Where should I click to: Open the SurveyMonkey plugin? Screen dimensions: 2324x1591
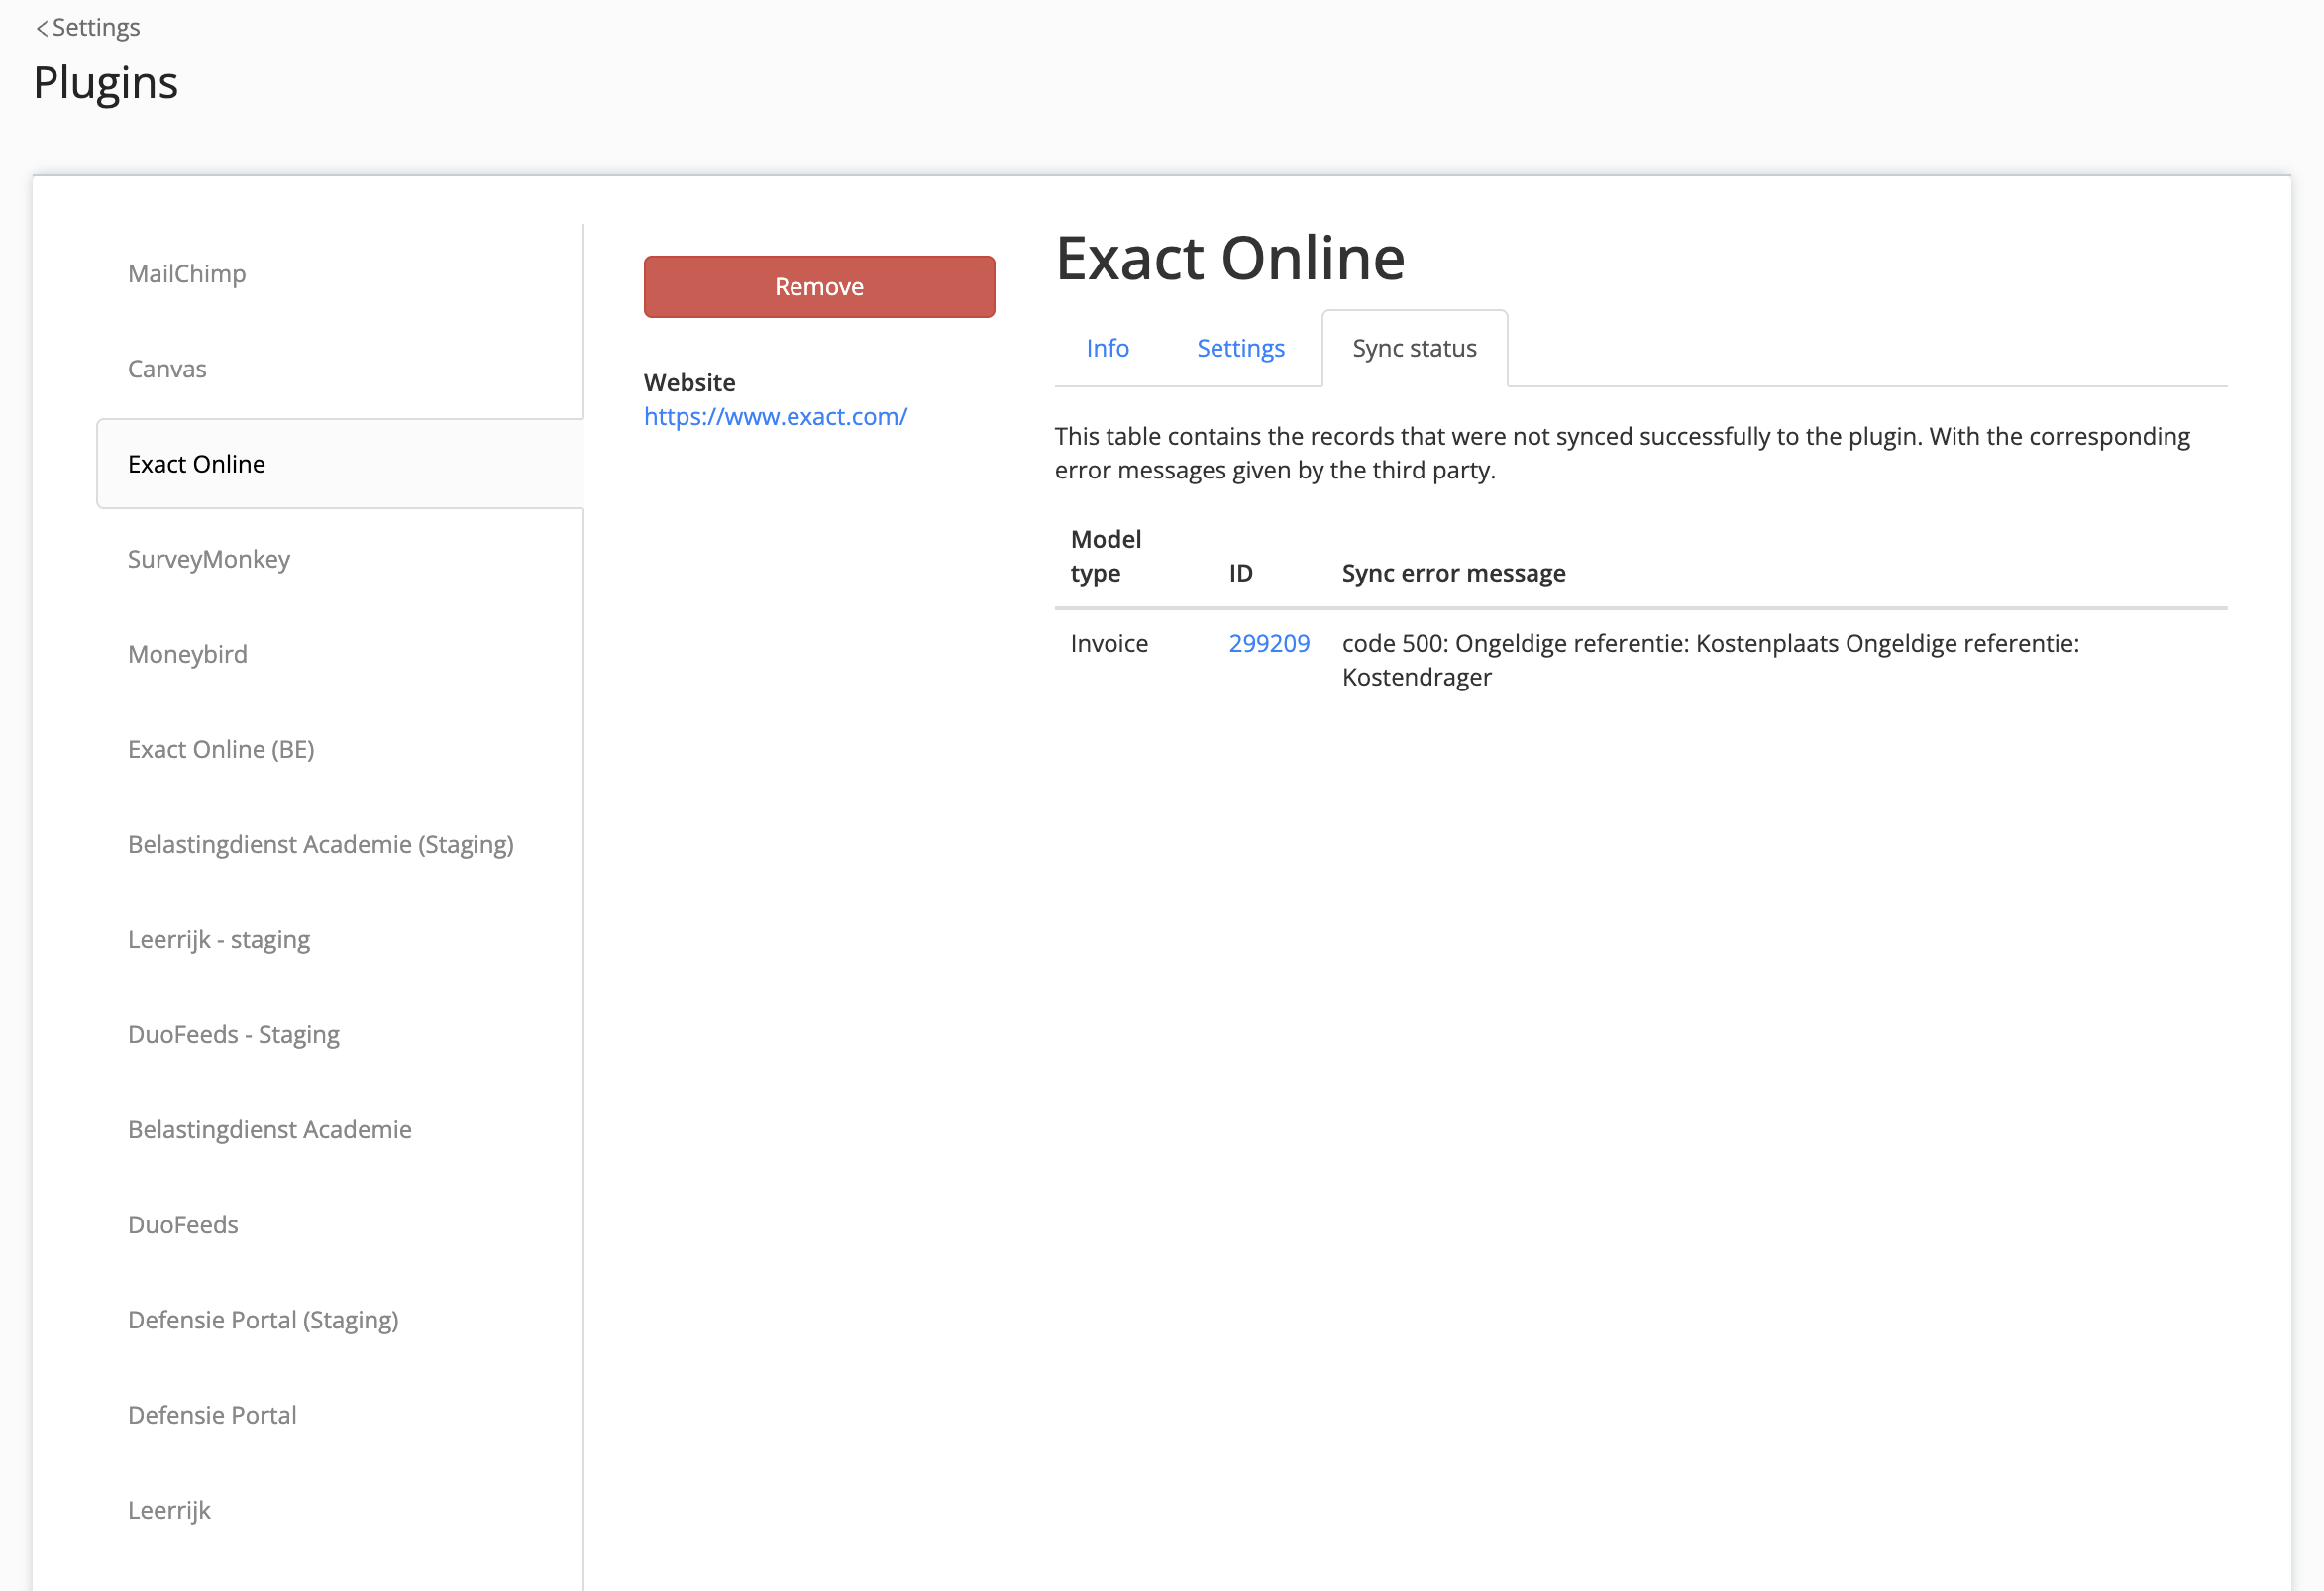point(209,559)
